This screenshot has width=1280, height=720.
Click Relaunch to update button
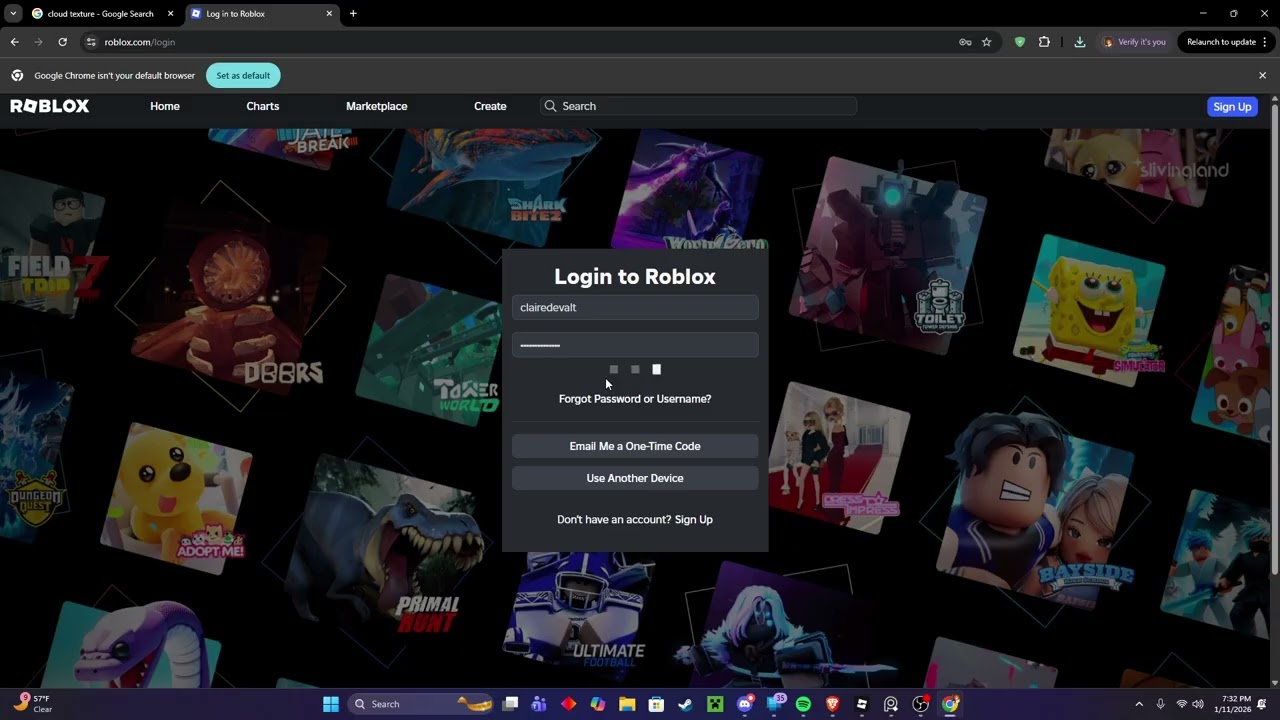pyautogui.click(x=1221, y=42)
